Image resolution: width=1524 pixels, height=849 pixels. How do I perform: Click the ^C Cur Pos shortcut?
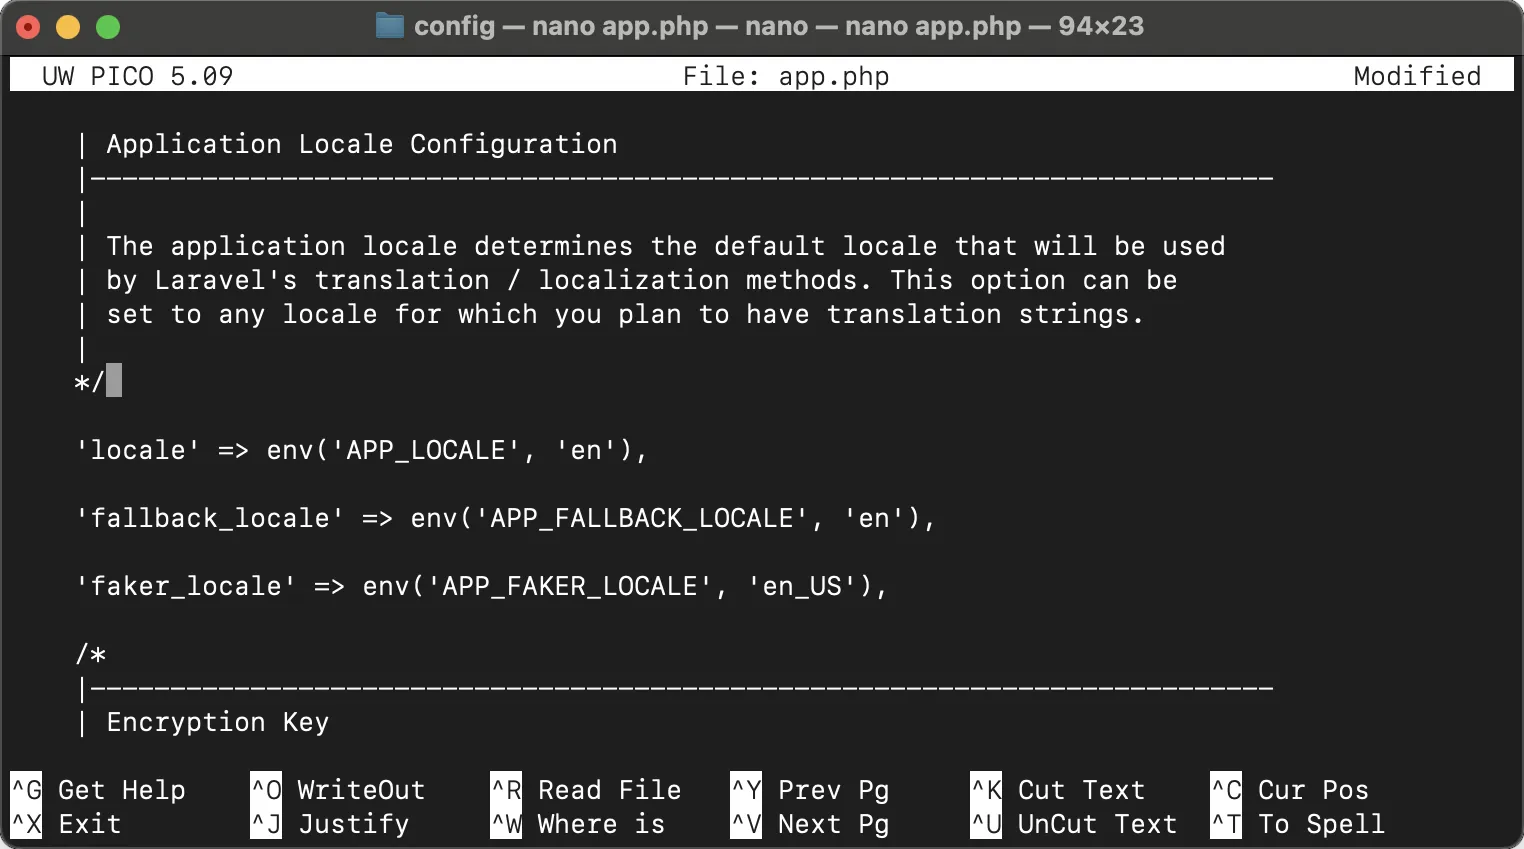coord(1290,790)
